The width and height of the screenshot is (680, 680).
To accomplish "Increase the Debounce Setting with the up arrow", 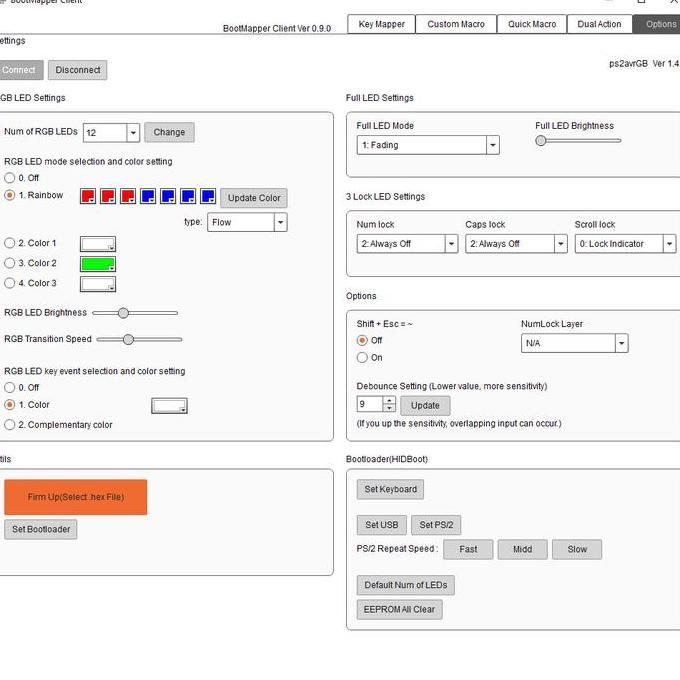I will 389,400.
